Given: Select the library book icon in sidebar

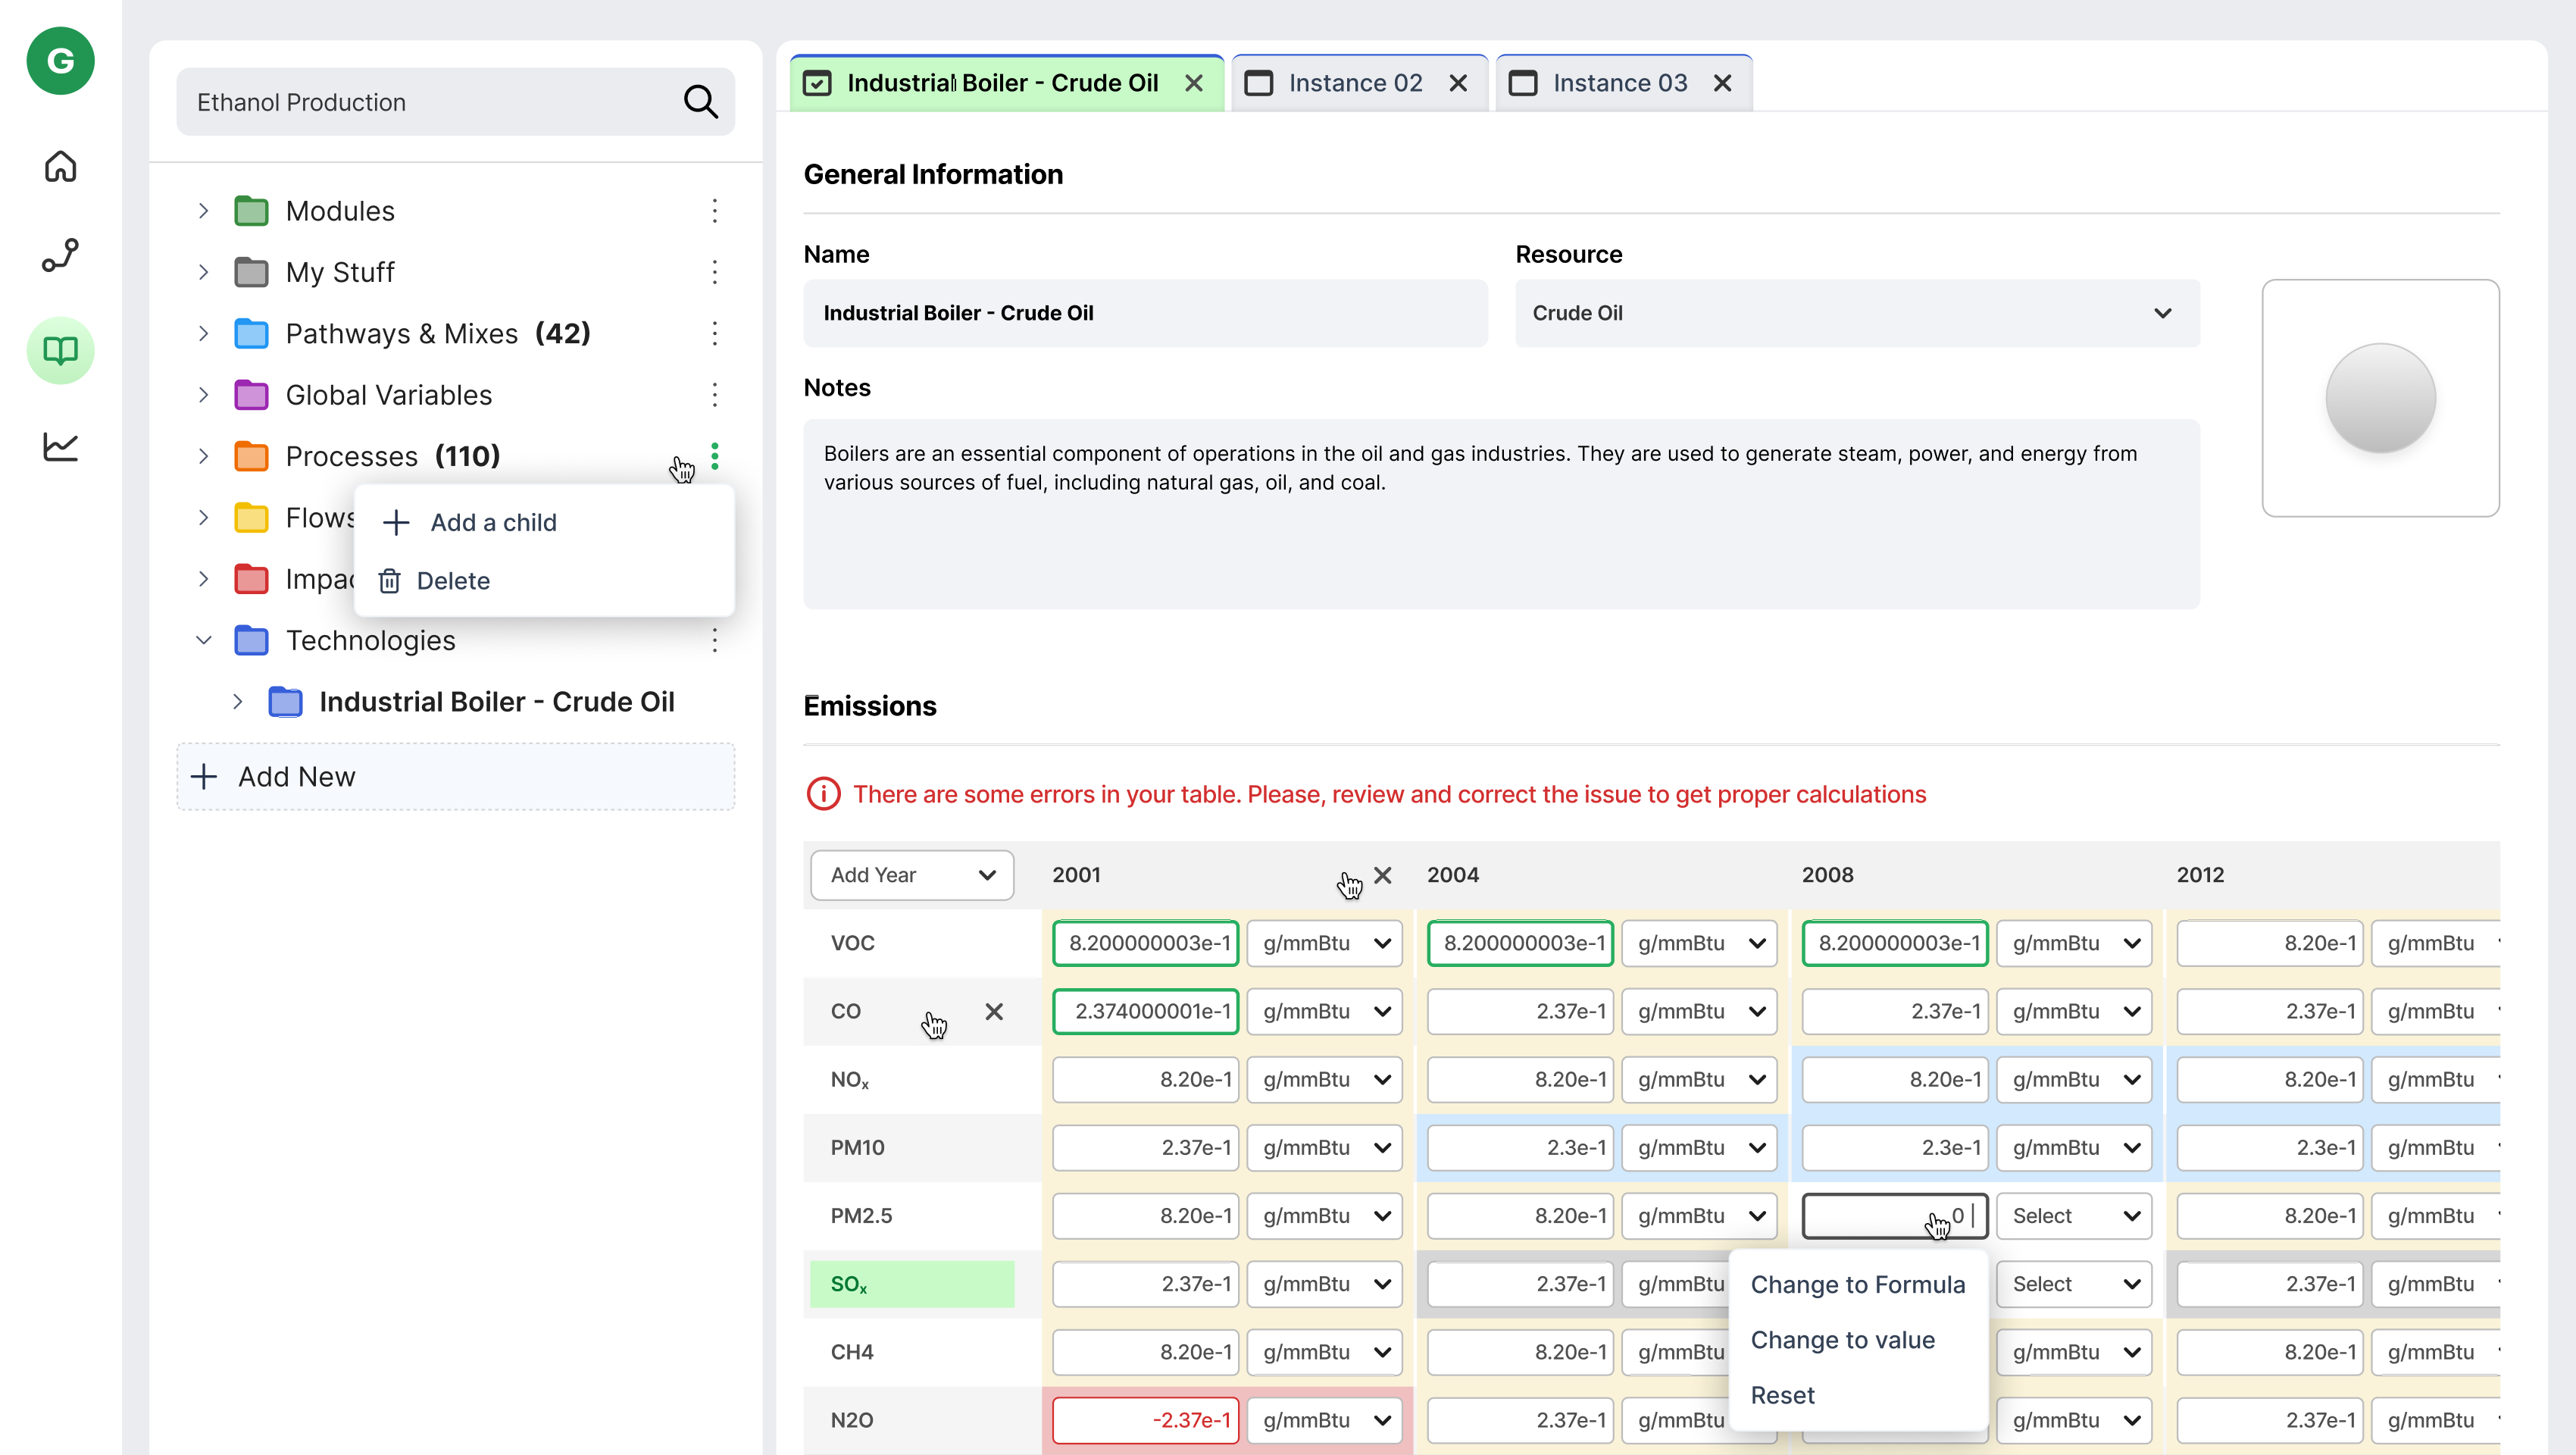Looking at the screenshot, I should [61, 351].
